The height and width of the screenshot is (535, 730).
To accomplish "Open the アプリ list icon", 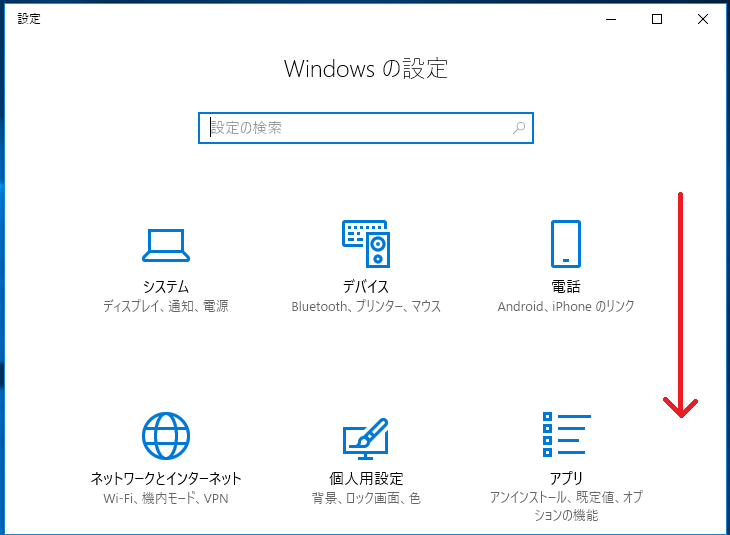I will point(567,434).
